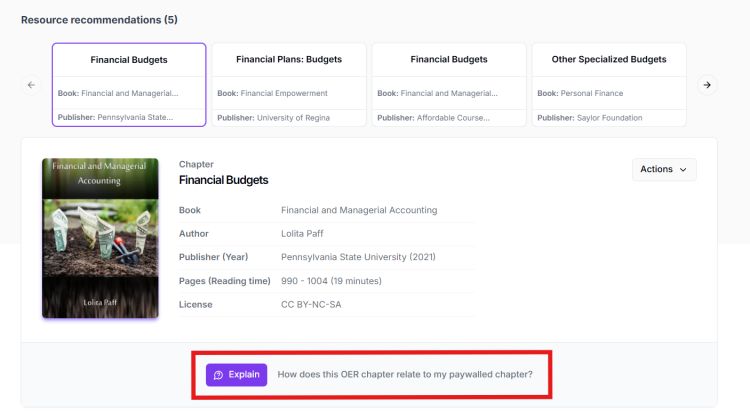The width and height of the screenshot is (750, 411).
Task: Click the chat icon on Explain button
Action: pos(218,375)
